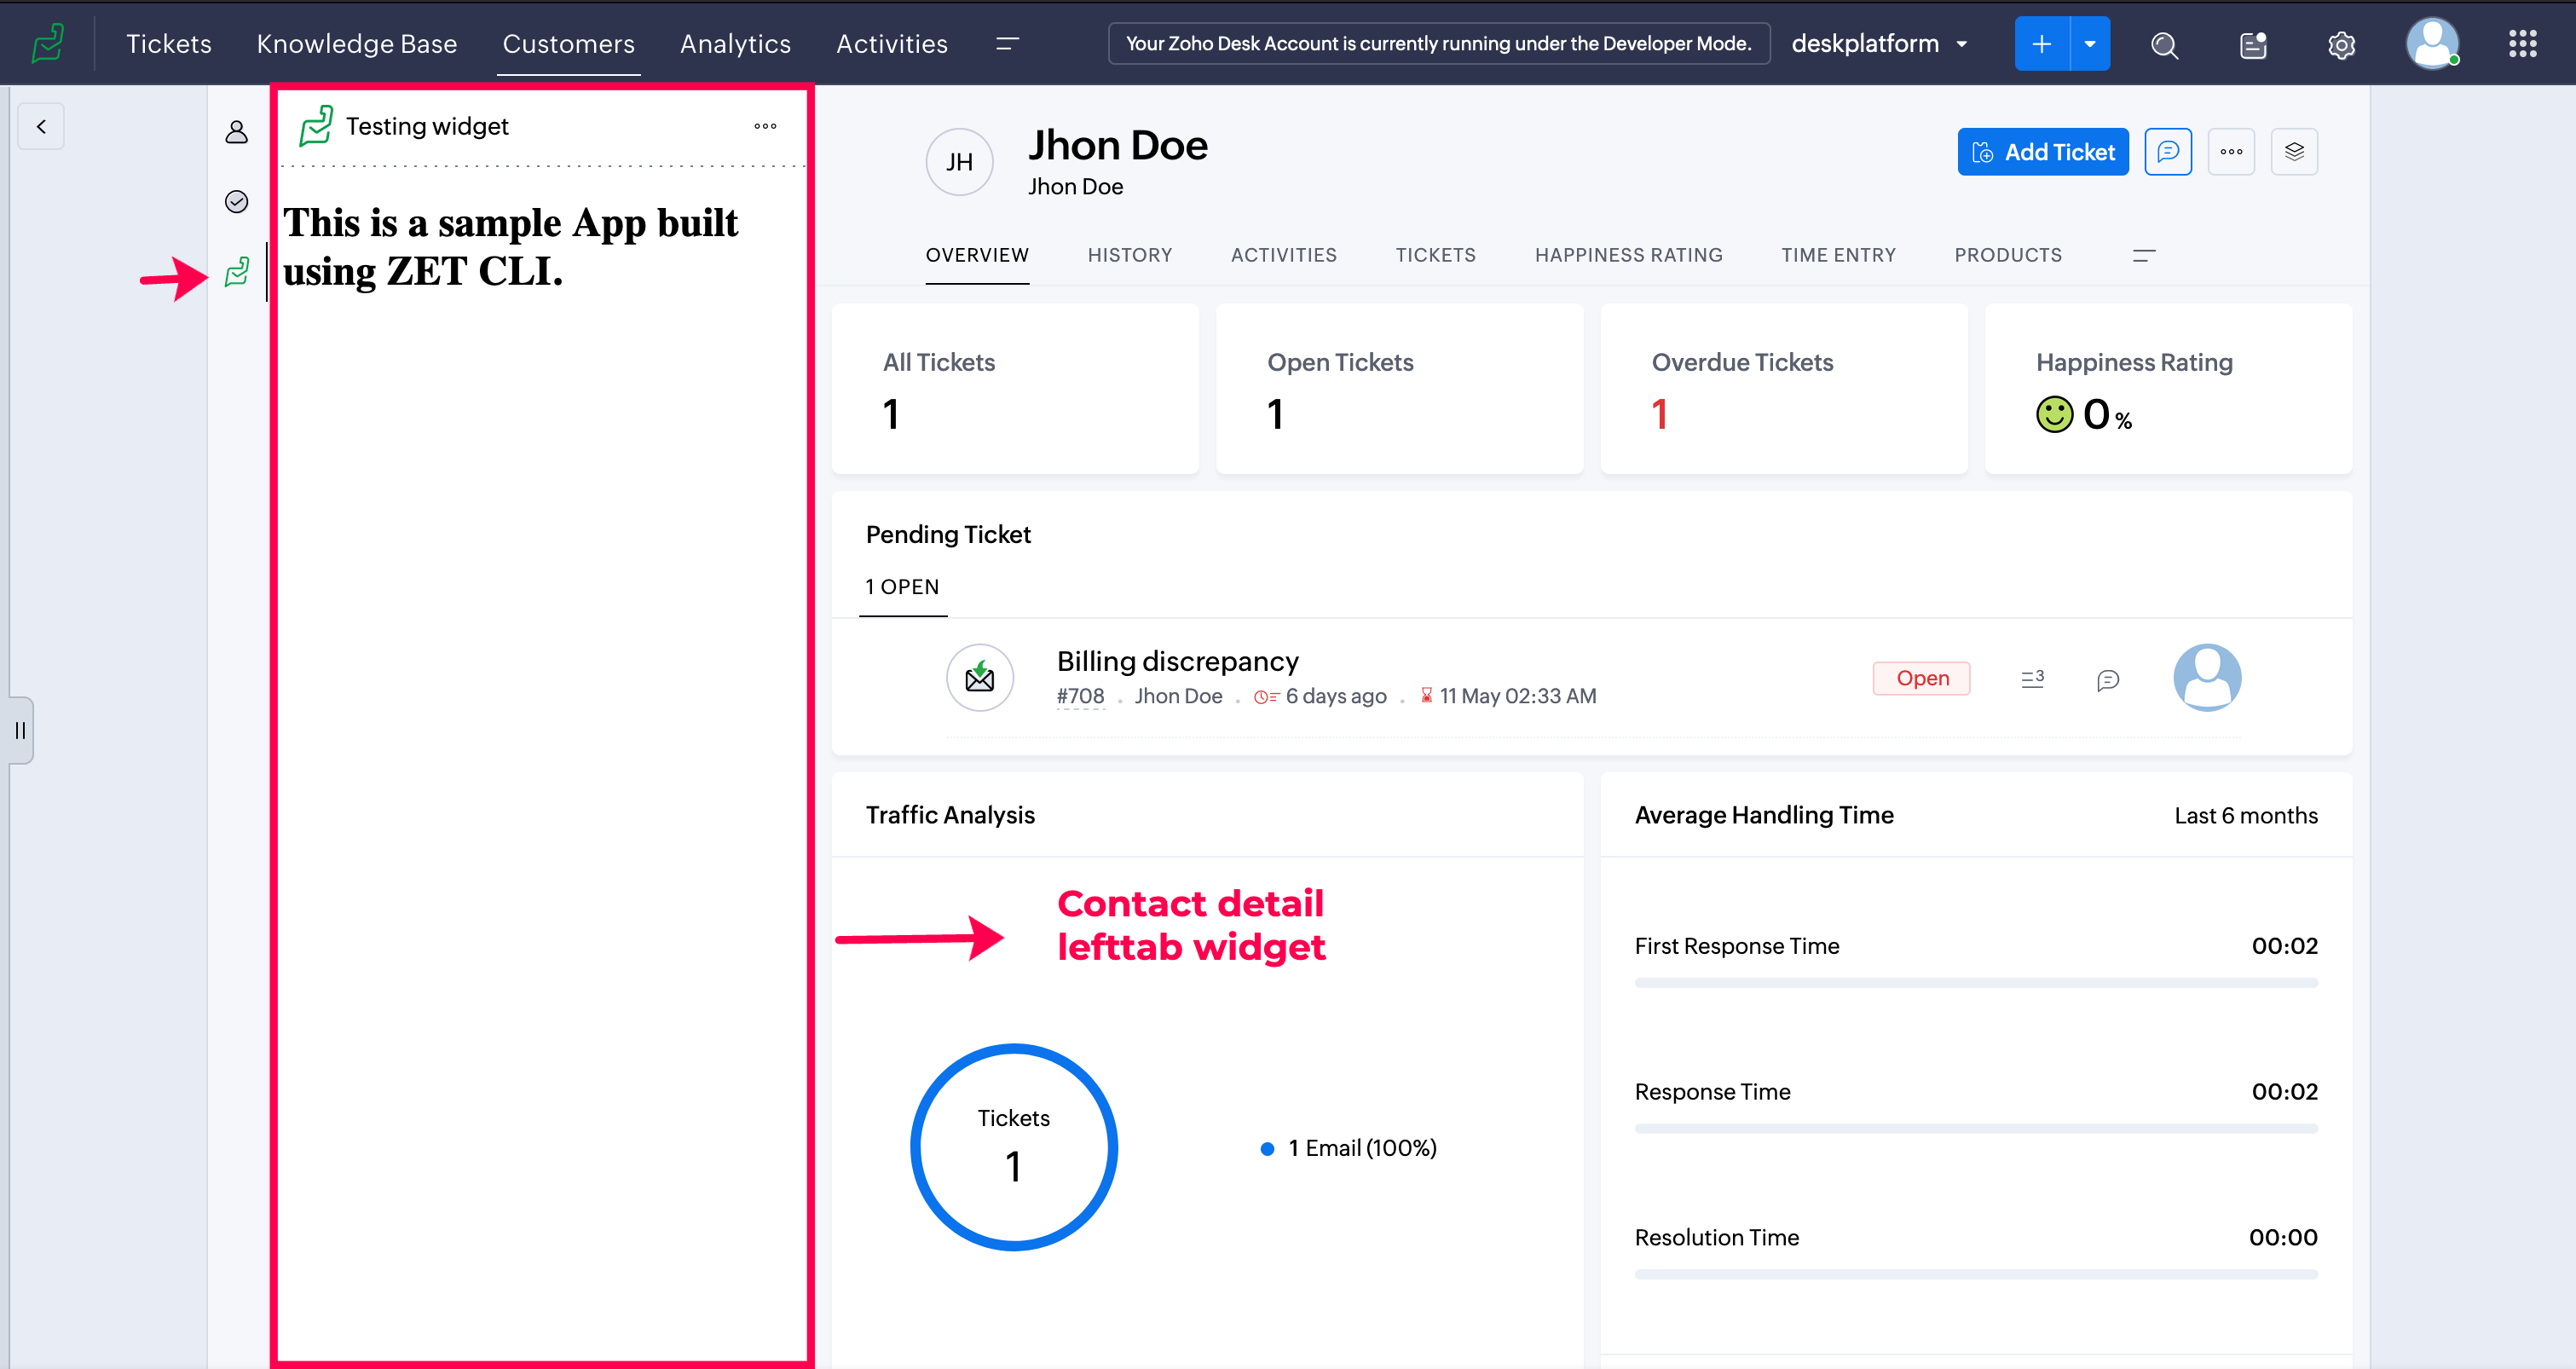Image resolution: width=2576 pixels, height=1369 pixels.
Task: Open the settings gear icon
Action: [x=2341, y=44]
